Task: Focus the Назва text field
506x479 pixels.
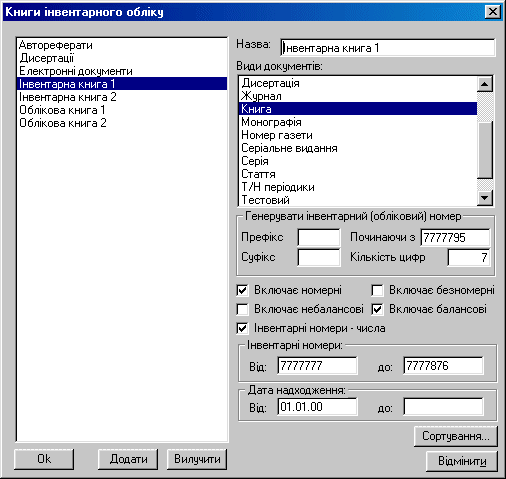Action: (388, 48)
